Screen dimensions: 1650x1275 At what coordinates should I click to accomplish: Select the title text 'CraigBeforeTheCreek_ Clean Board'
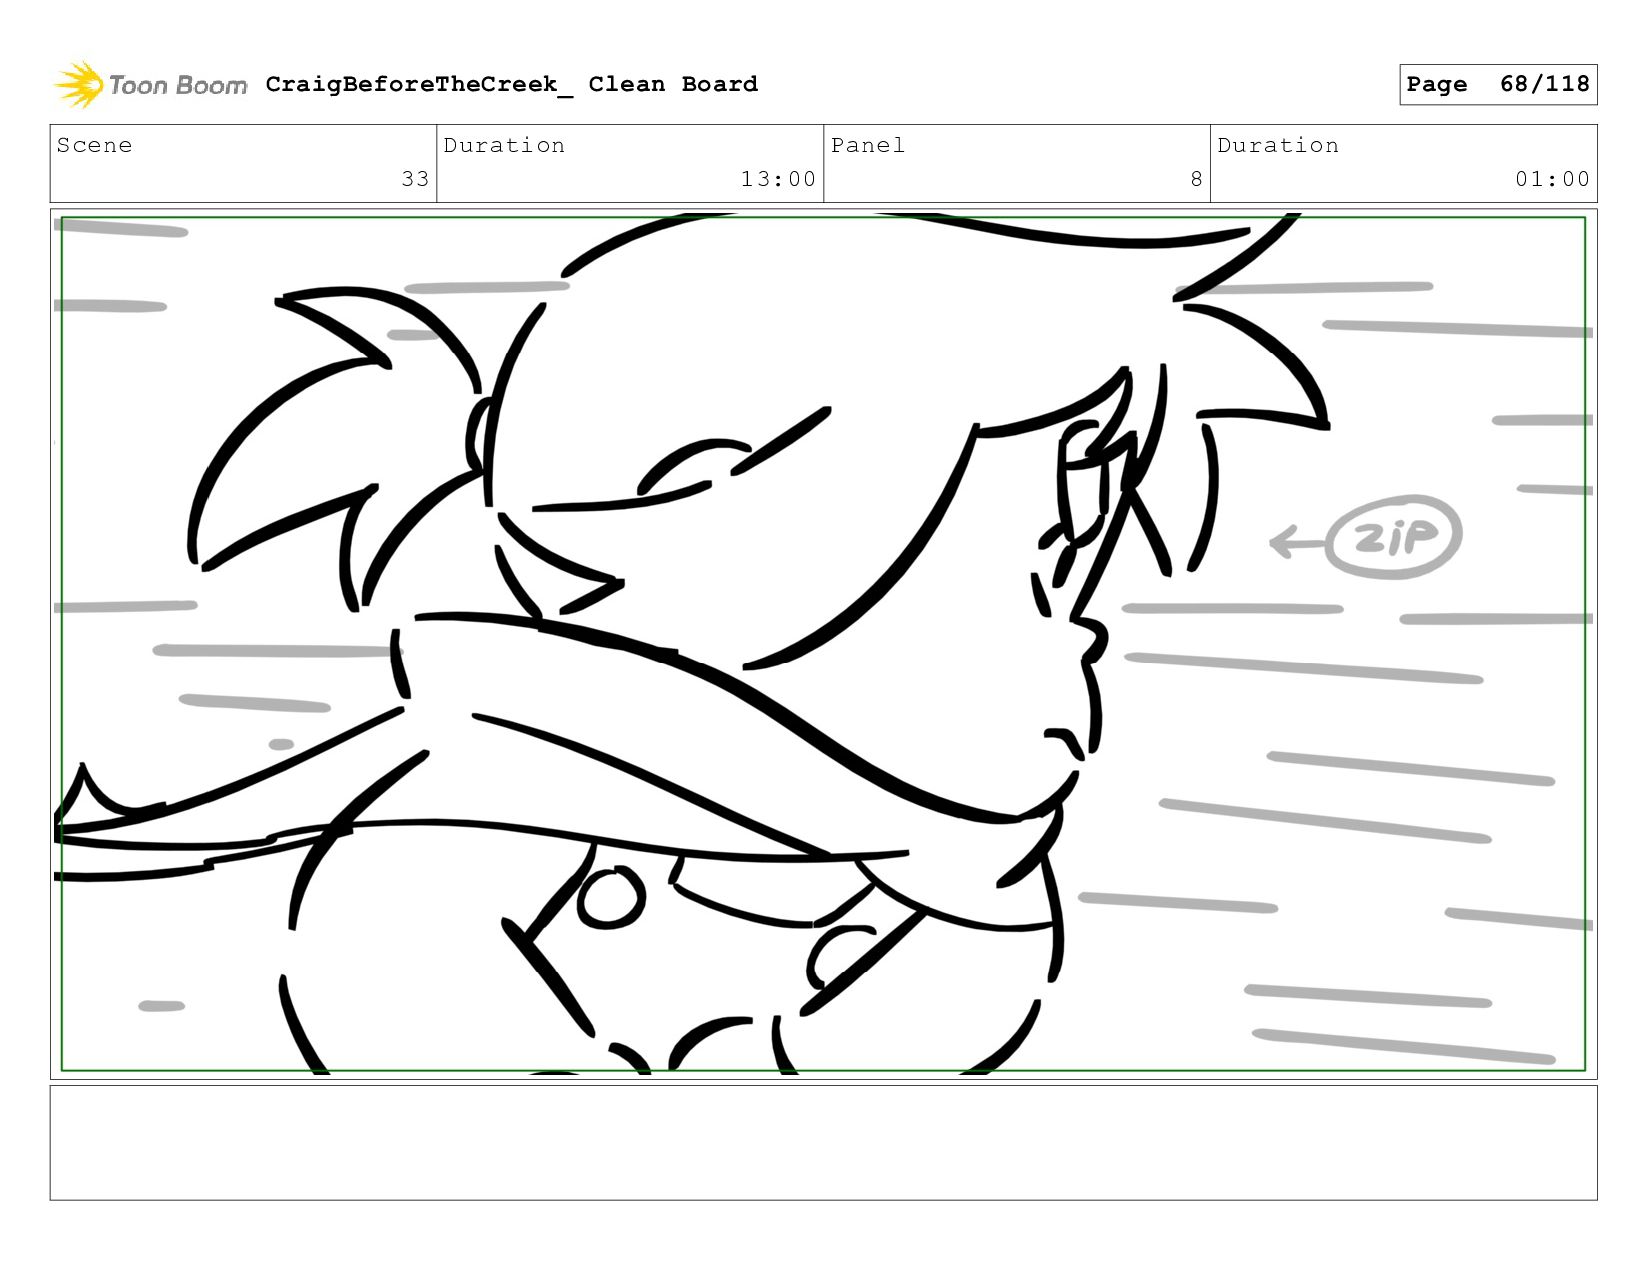coord(512,84)
